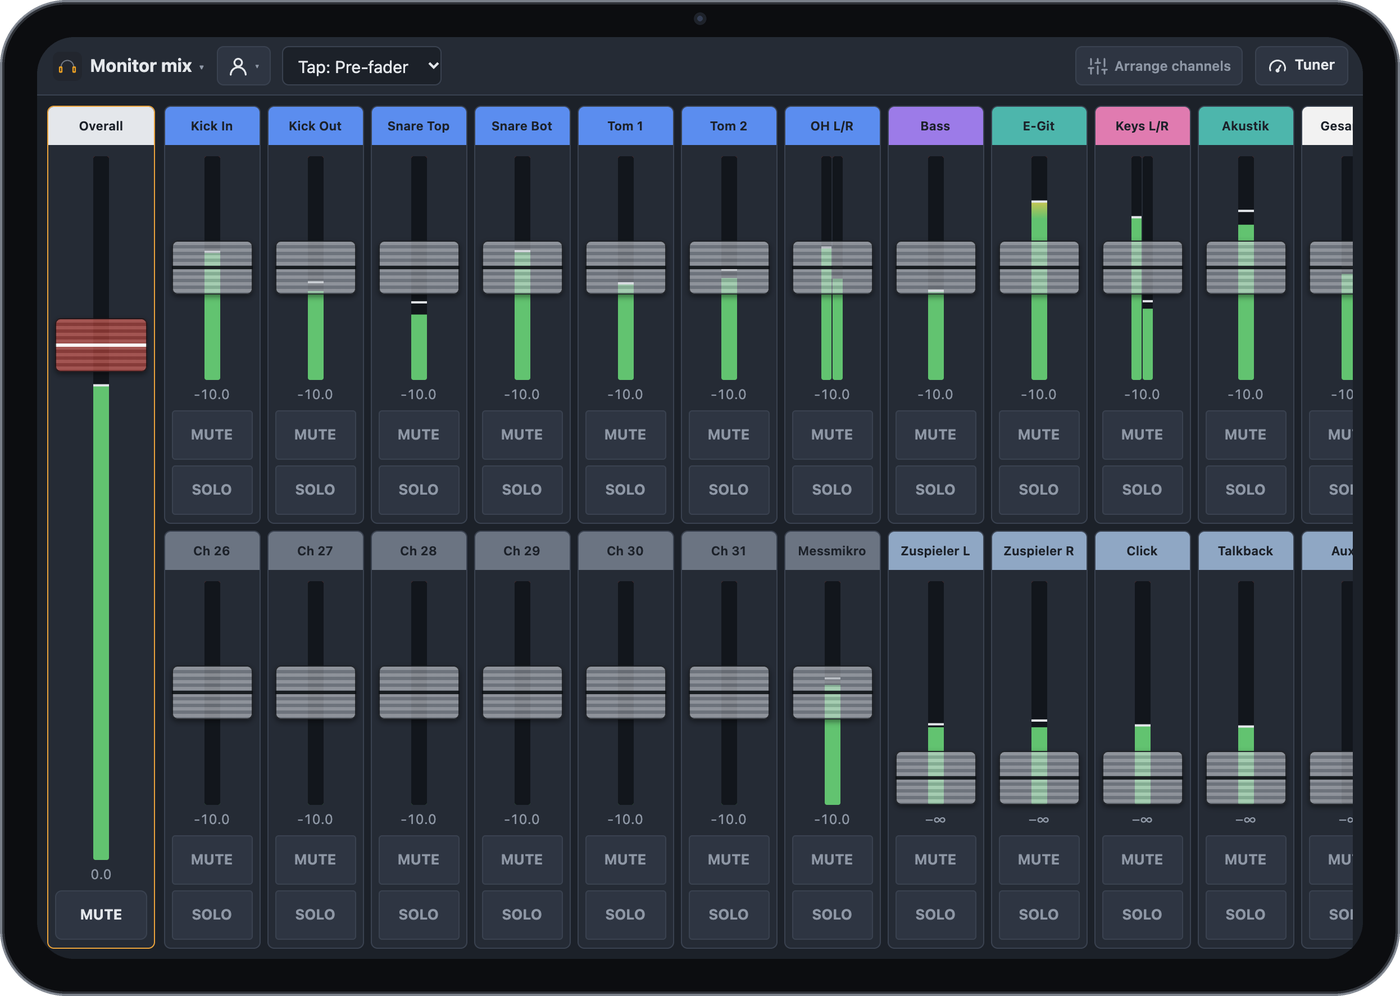Click the Zuspieler L fader handle
The height and width of the screenshot is (996, 1400).
935,778
